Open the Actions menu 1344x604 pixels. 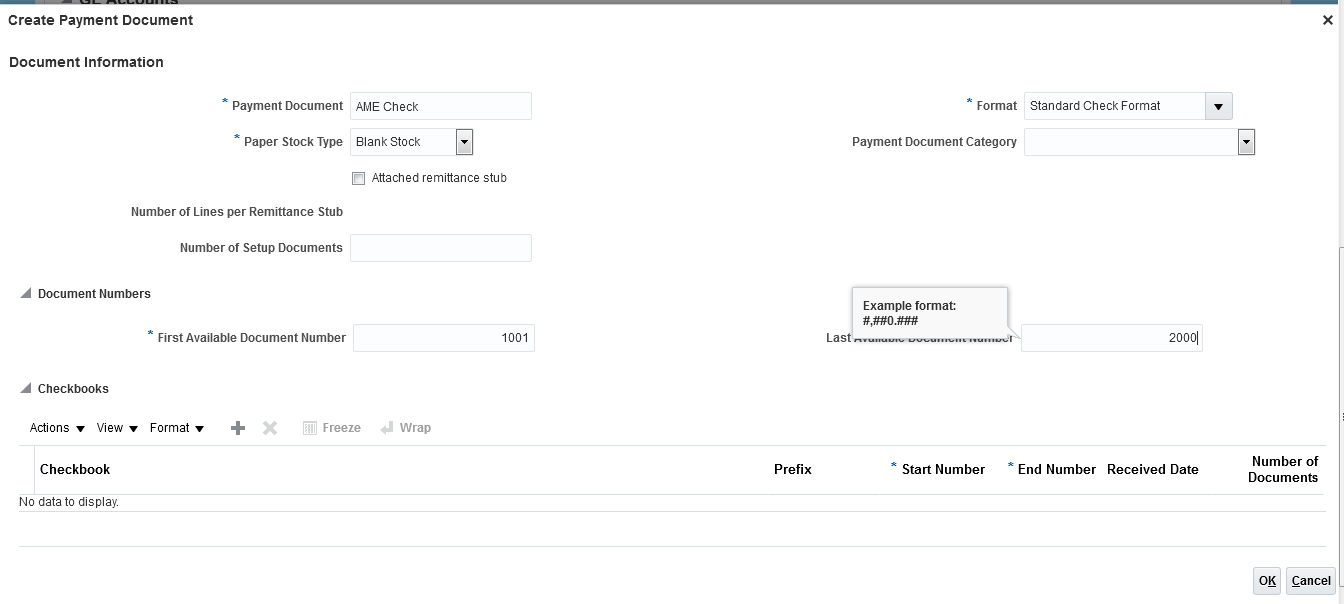pos(57,428)
